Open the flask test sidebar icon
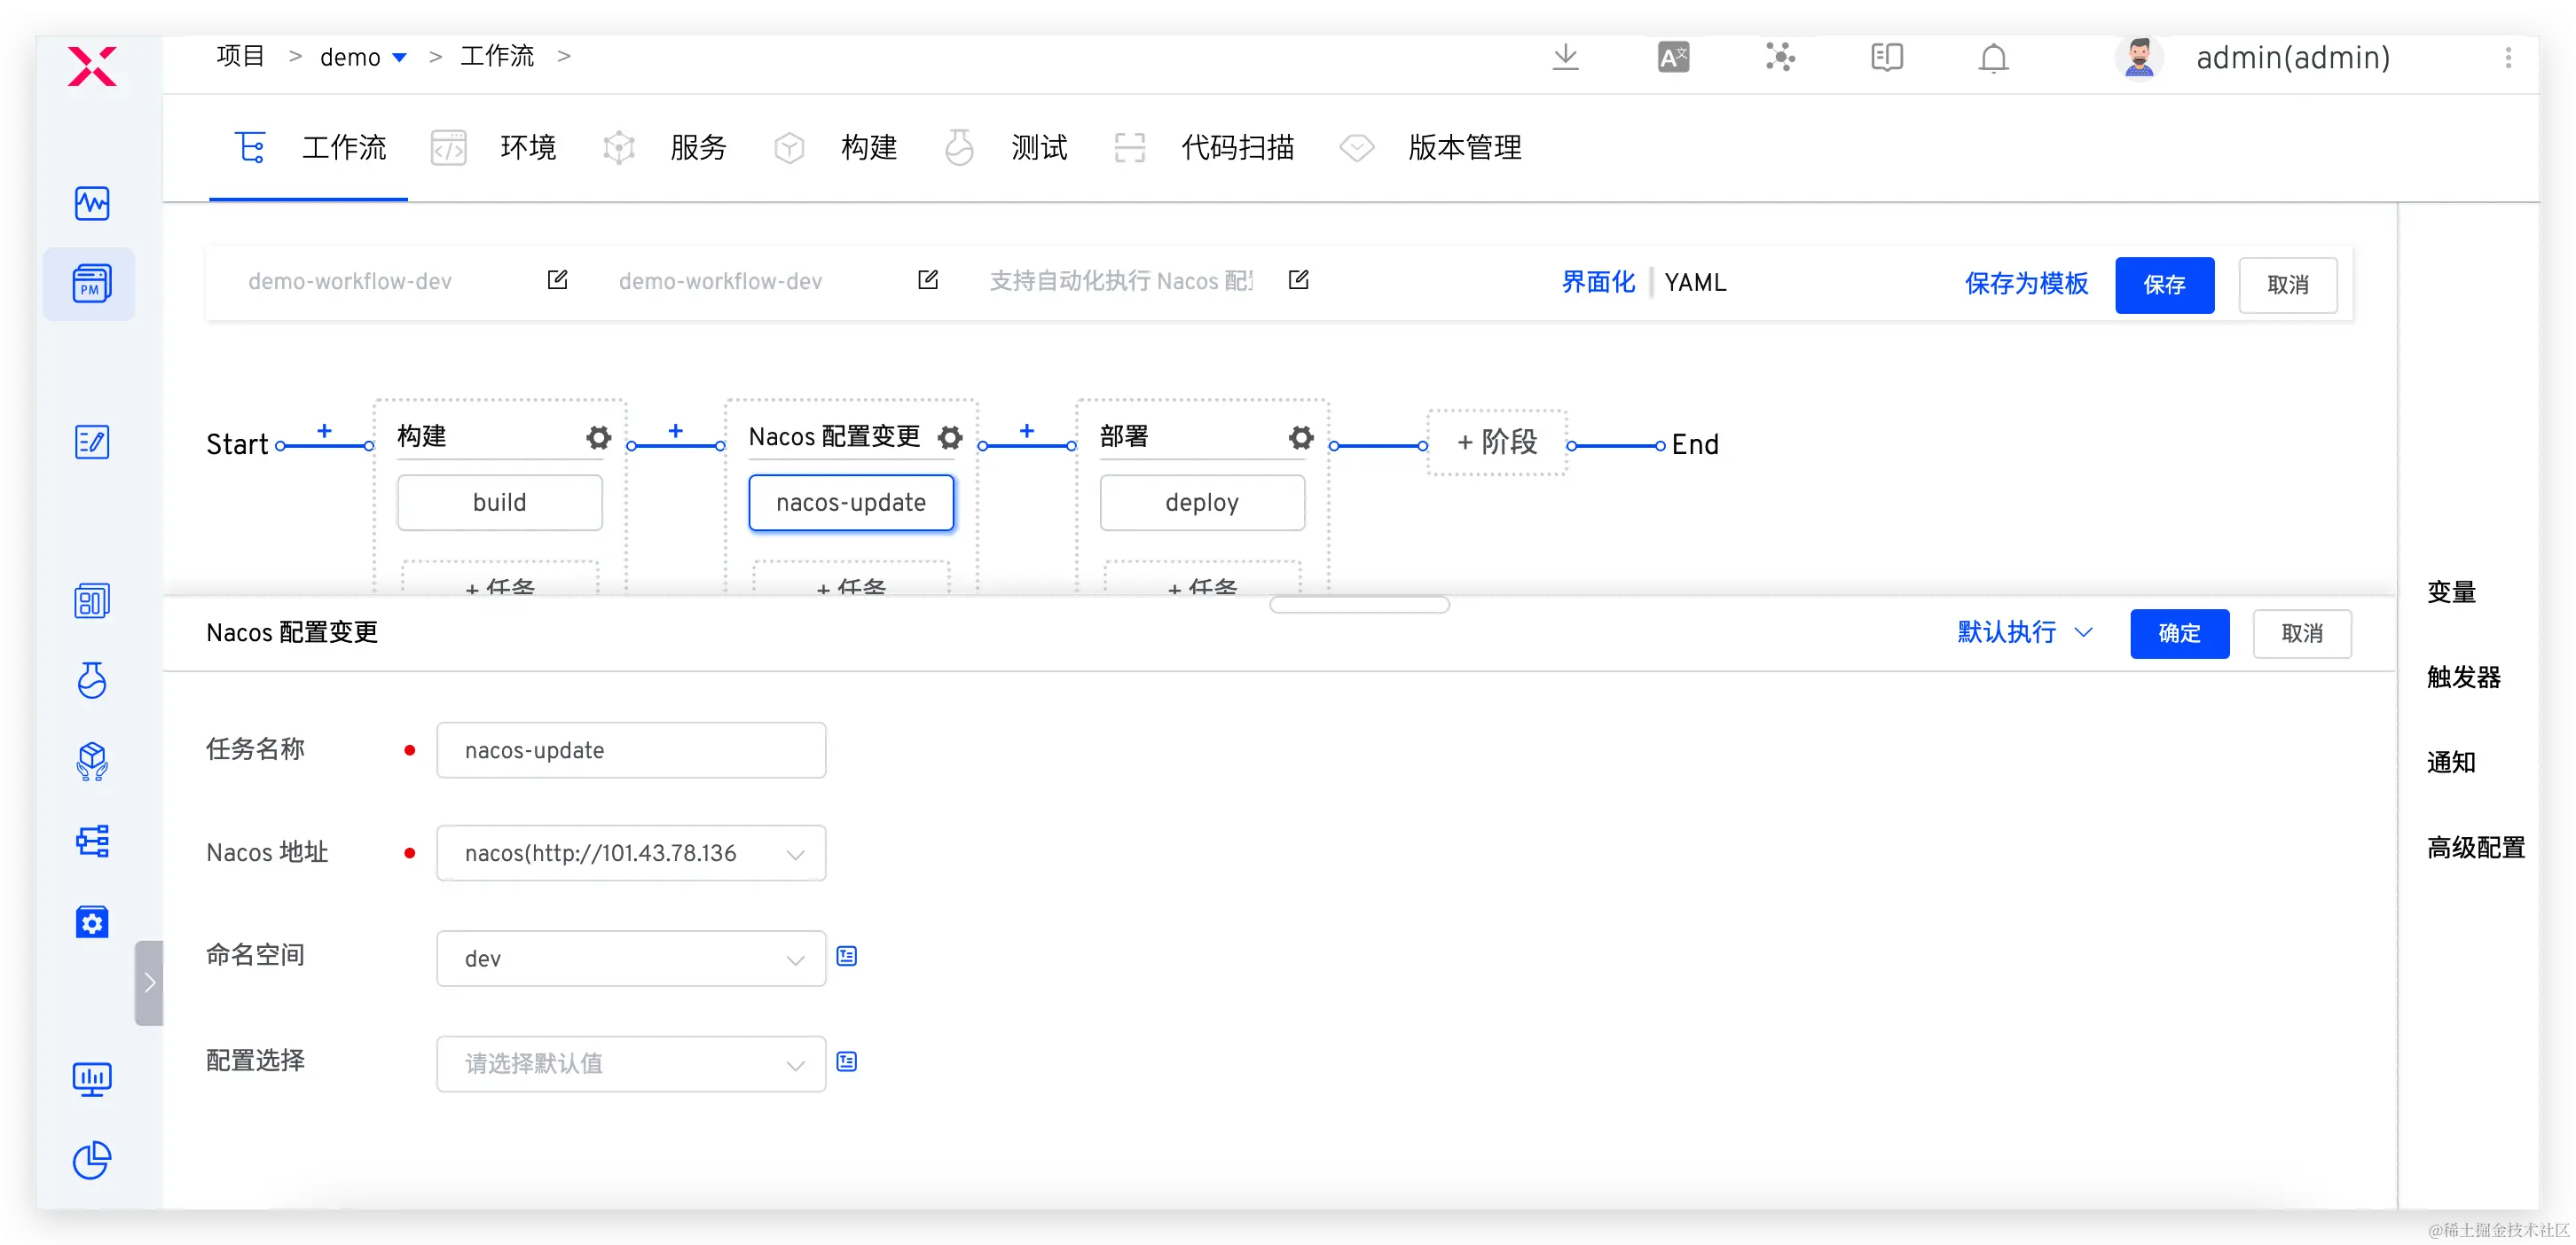2576x1245 pixels. pyautogui.click(x=92, y=680)
